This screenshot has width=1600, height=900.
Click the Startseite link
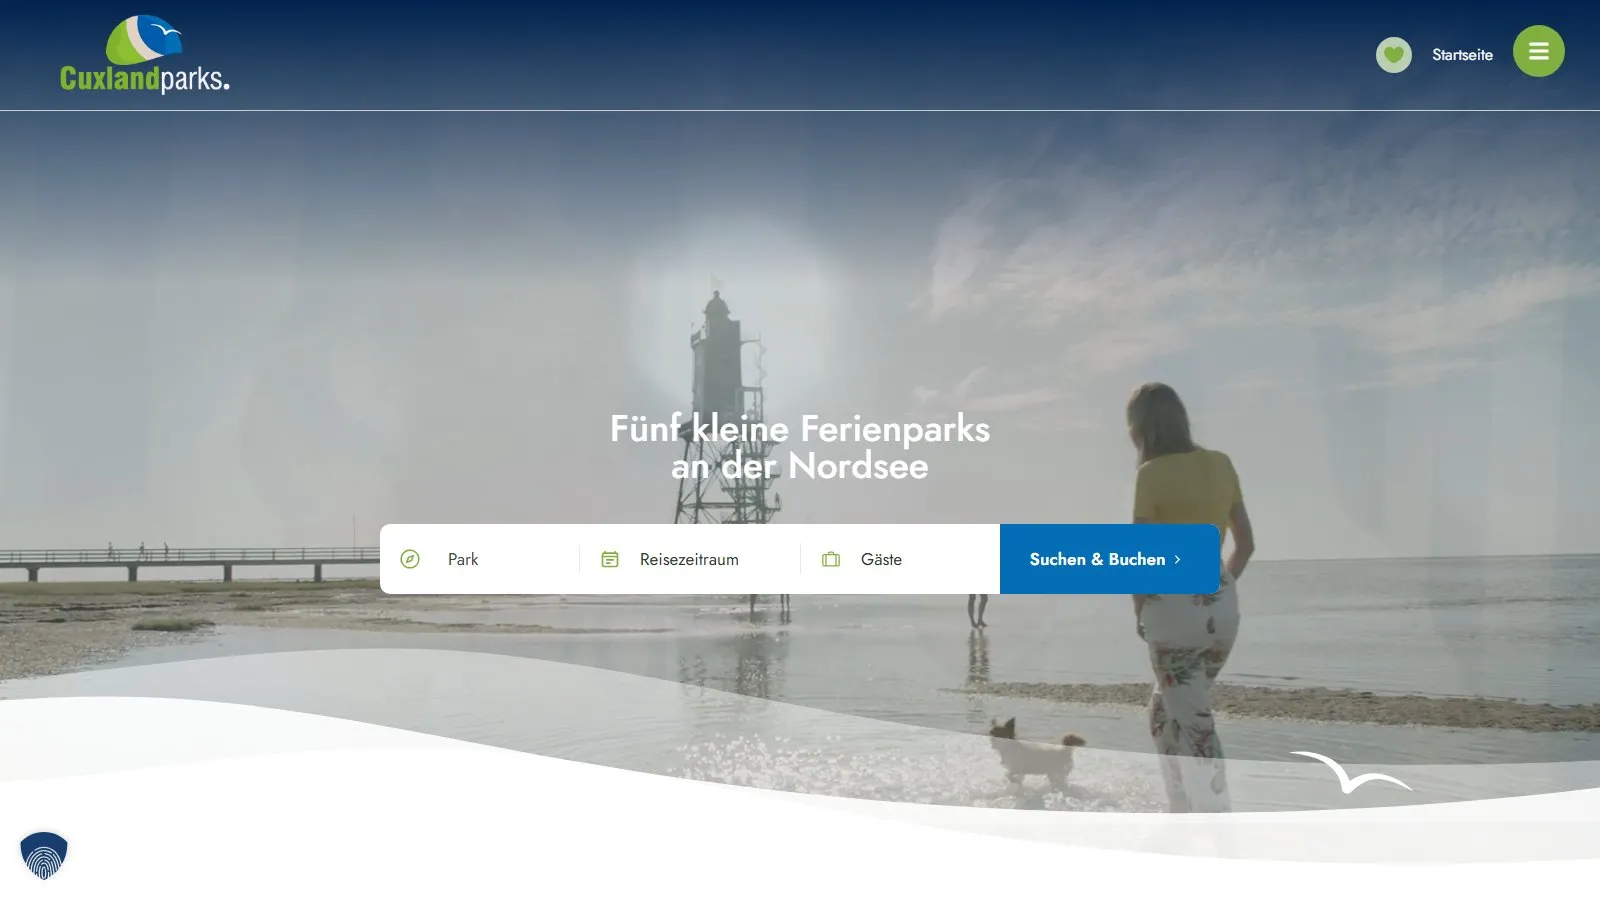(x=1462, y=55)
